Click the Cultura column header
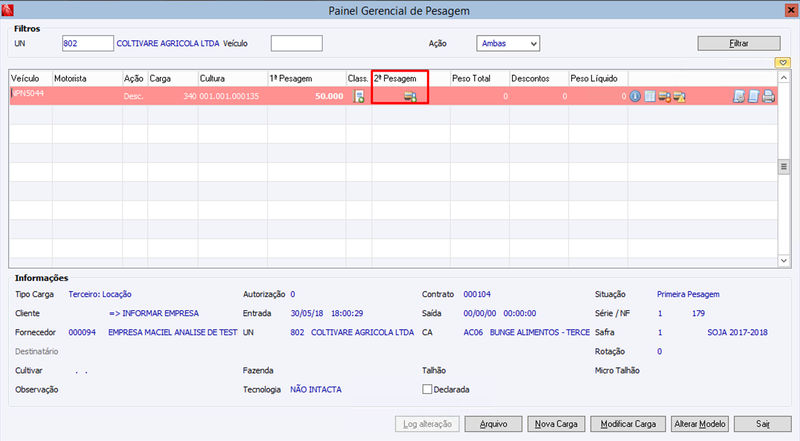Screen dimensions: 800x441 (x=233, y=79)
